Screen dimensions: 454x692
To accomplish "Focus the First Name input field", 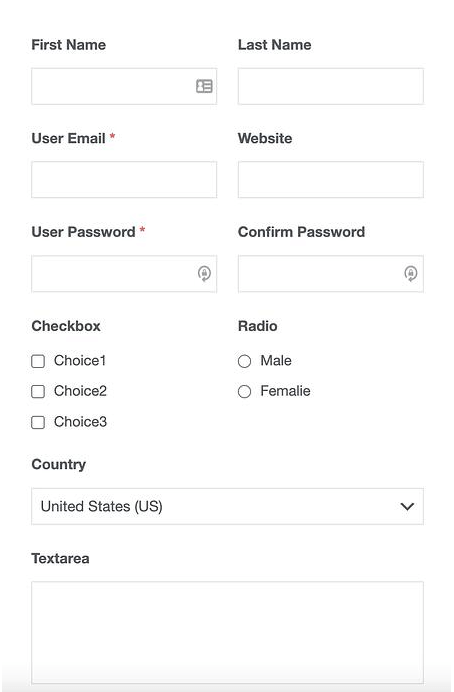I will click(x=124, y=86).
